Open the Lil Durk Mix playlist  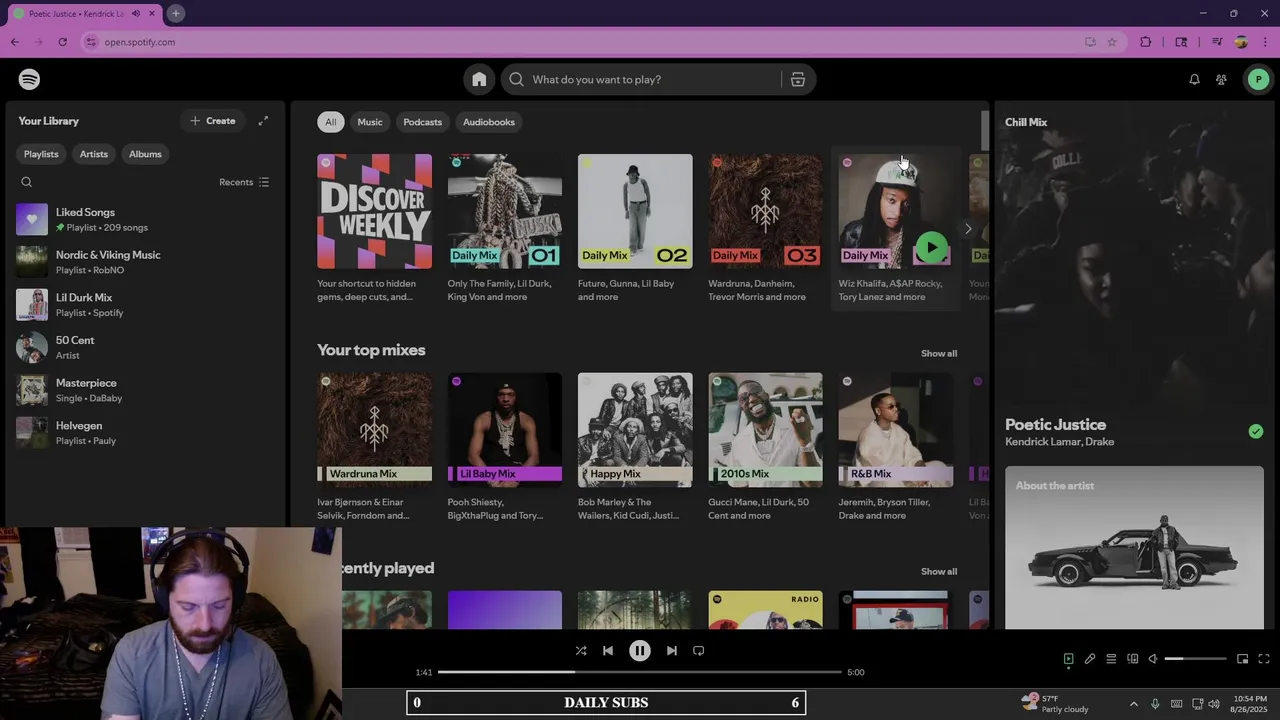coord(145,305)
